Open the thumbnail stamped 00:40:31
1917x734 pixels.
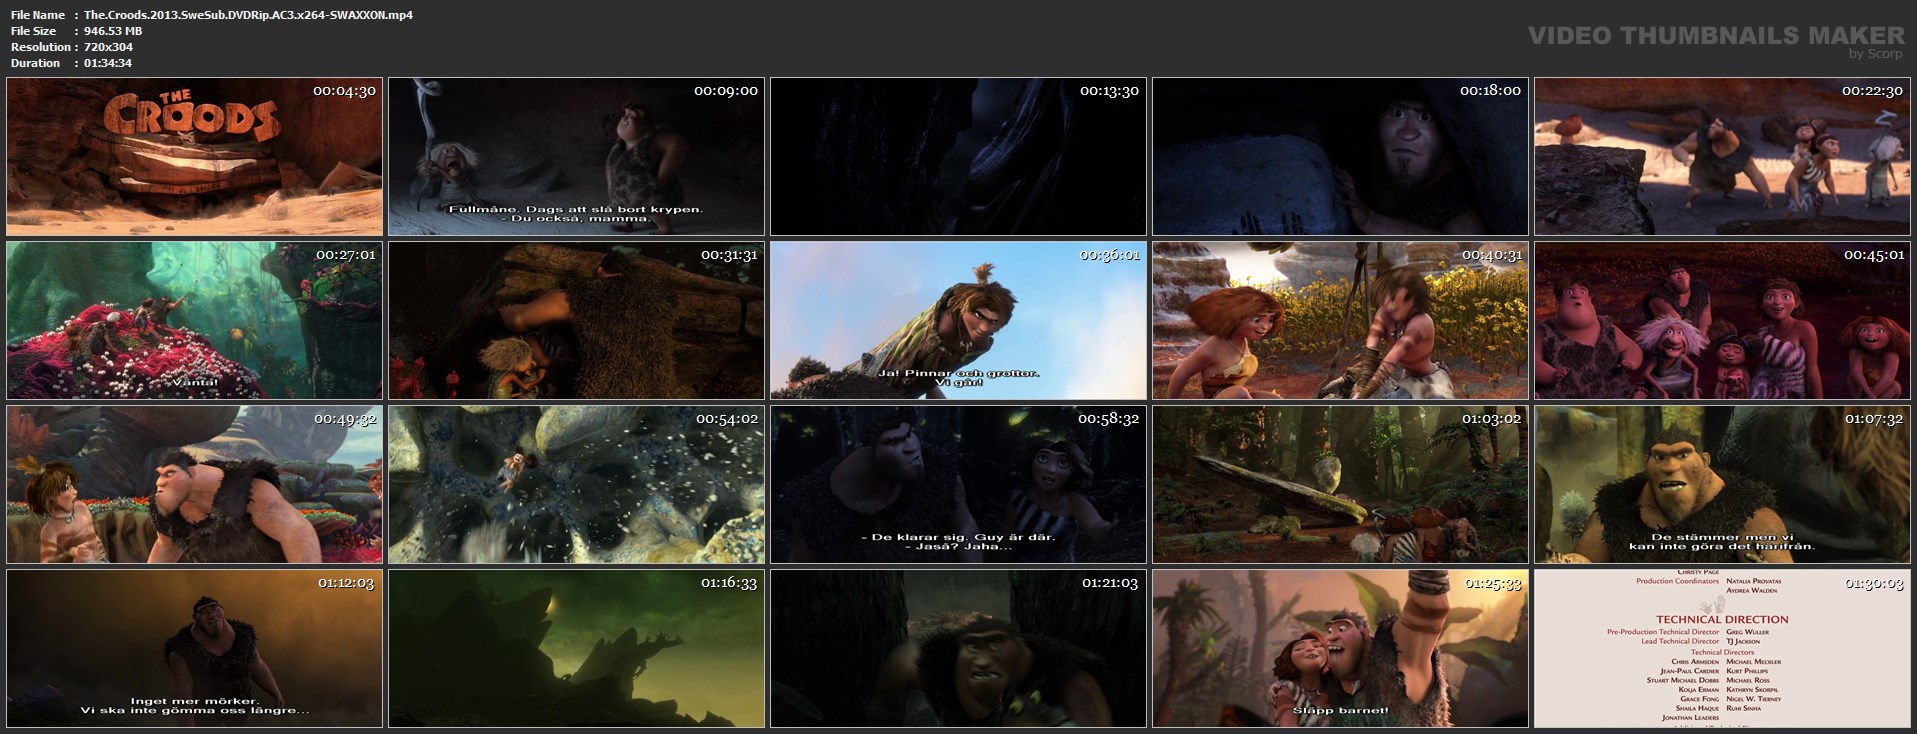(1340, 321)
